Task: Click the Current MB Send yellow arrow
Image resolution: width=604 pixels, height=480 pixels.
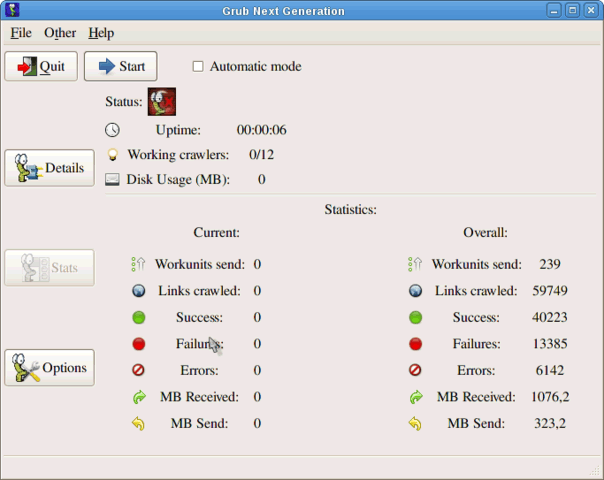Action: click(x=138, y=423)
